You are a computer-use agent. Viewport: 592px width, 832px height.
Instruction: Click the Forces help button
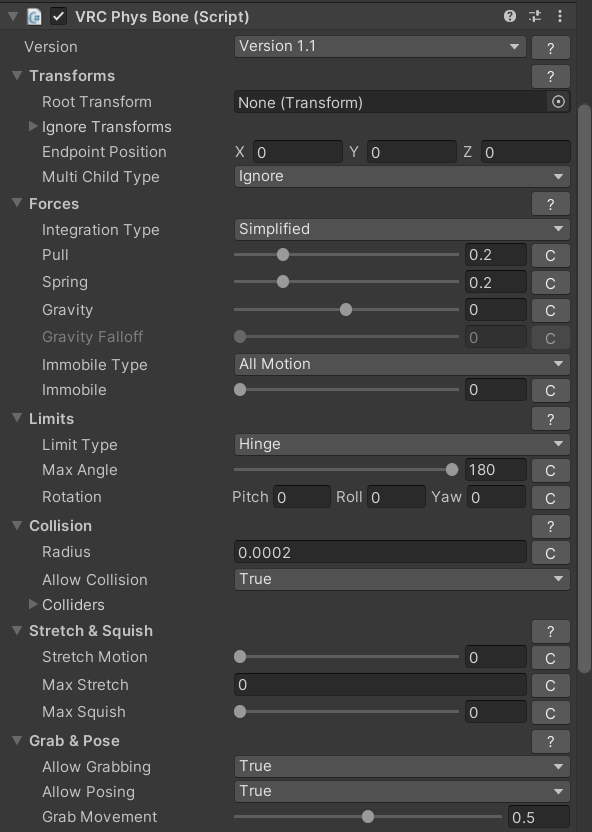(x=551, y=204)
